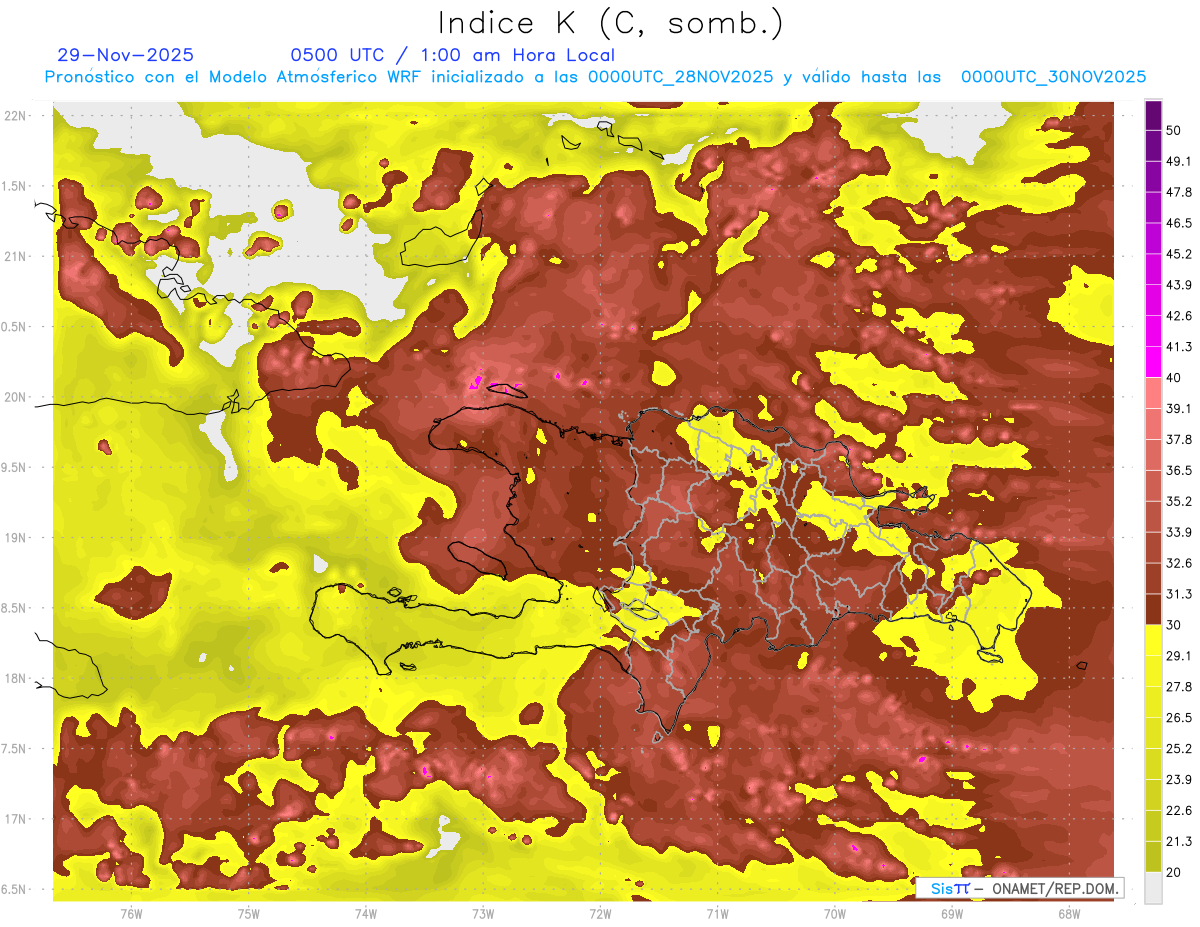
Task: Click the colorbar value '46.5'
Action: point(1179,224)
